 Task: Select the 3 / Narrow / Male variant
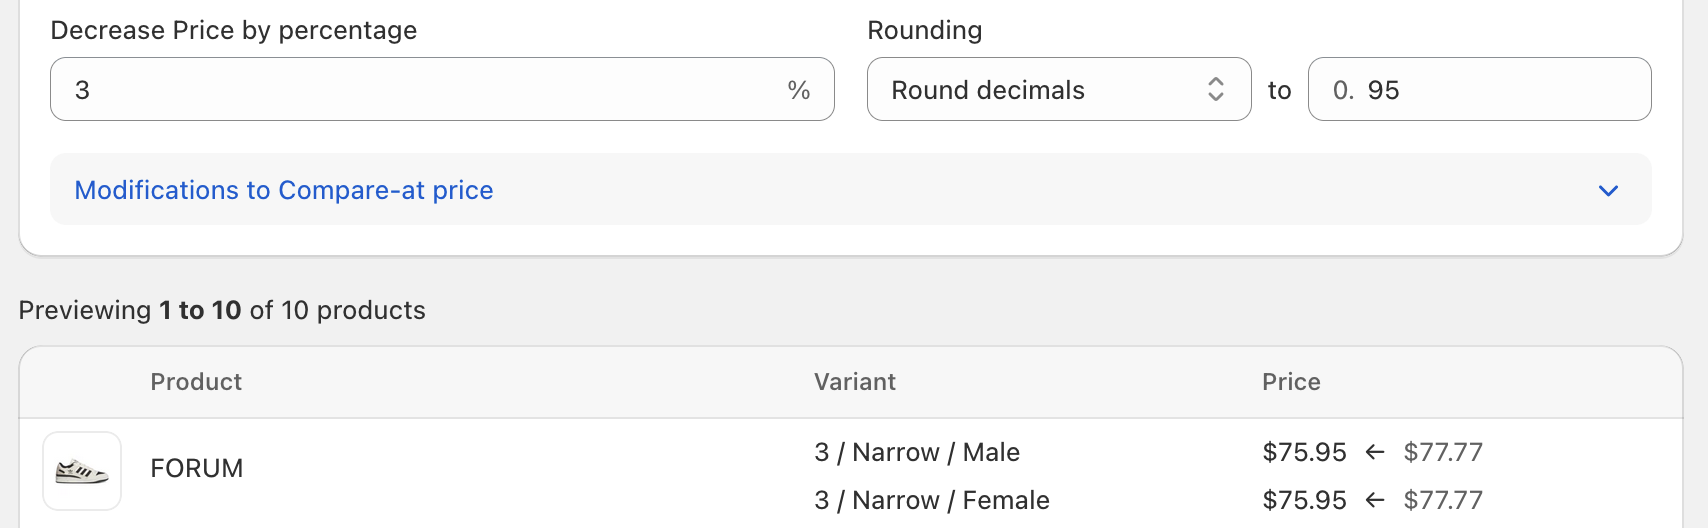[917, 452]
